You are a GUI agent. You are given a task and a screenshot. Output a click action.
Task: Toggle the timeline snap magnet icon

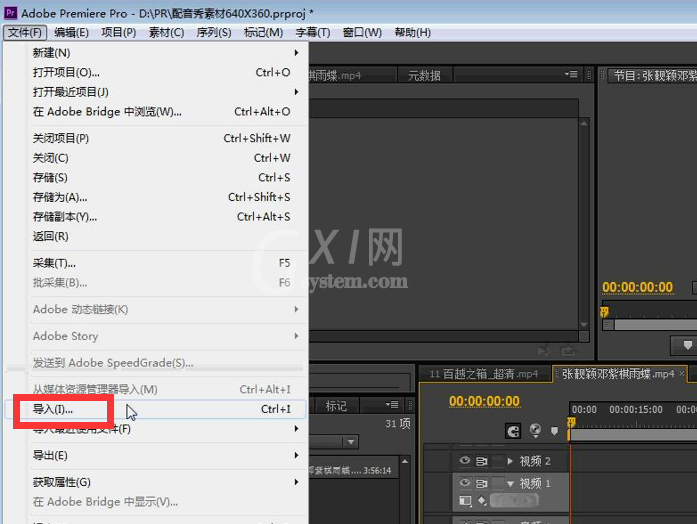(x=513, y=431)
